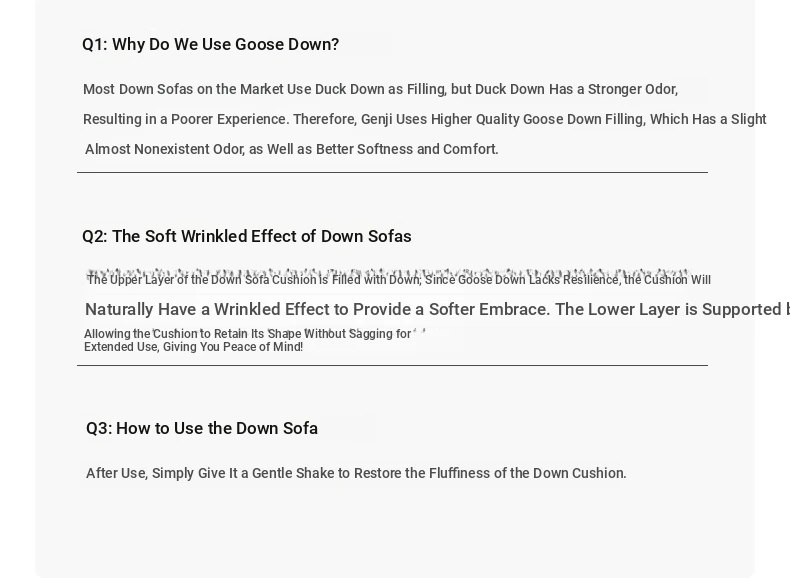Open the Q3 How to Use the Down Sofa heading
Screen dimensions: 790x578
[202, 428]
